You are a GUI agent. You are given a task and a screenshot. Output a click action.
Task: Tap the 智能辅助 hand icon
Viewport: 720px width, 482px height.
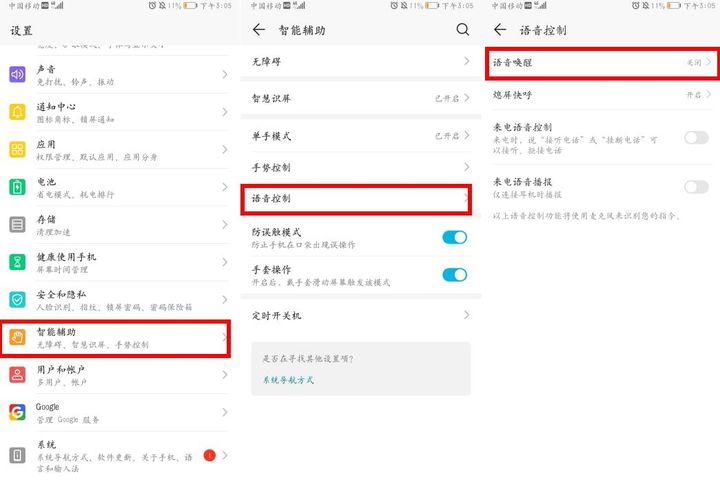point(17,337)
